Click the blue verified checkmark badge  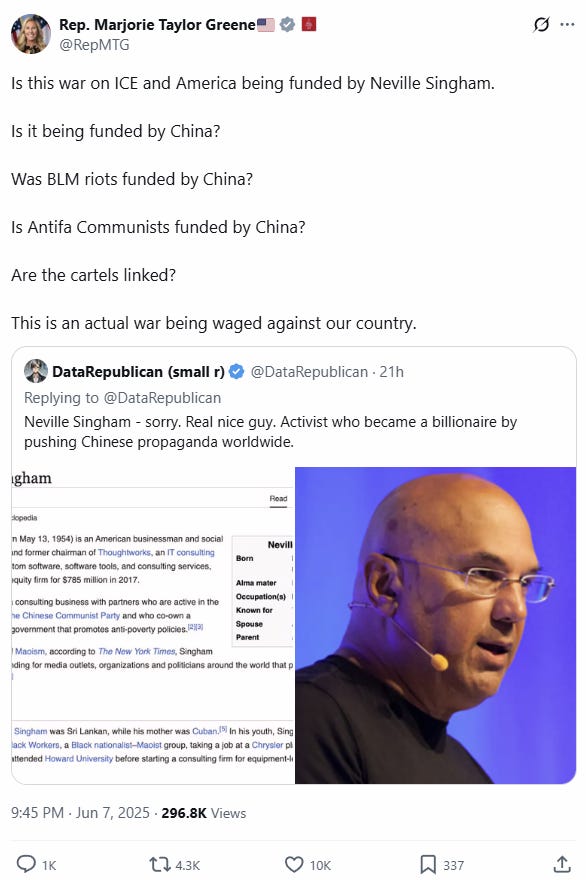pyautogui.click(x=287, y=25)
